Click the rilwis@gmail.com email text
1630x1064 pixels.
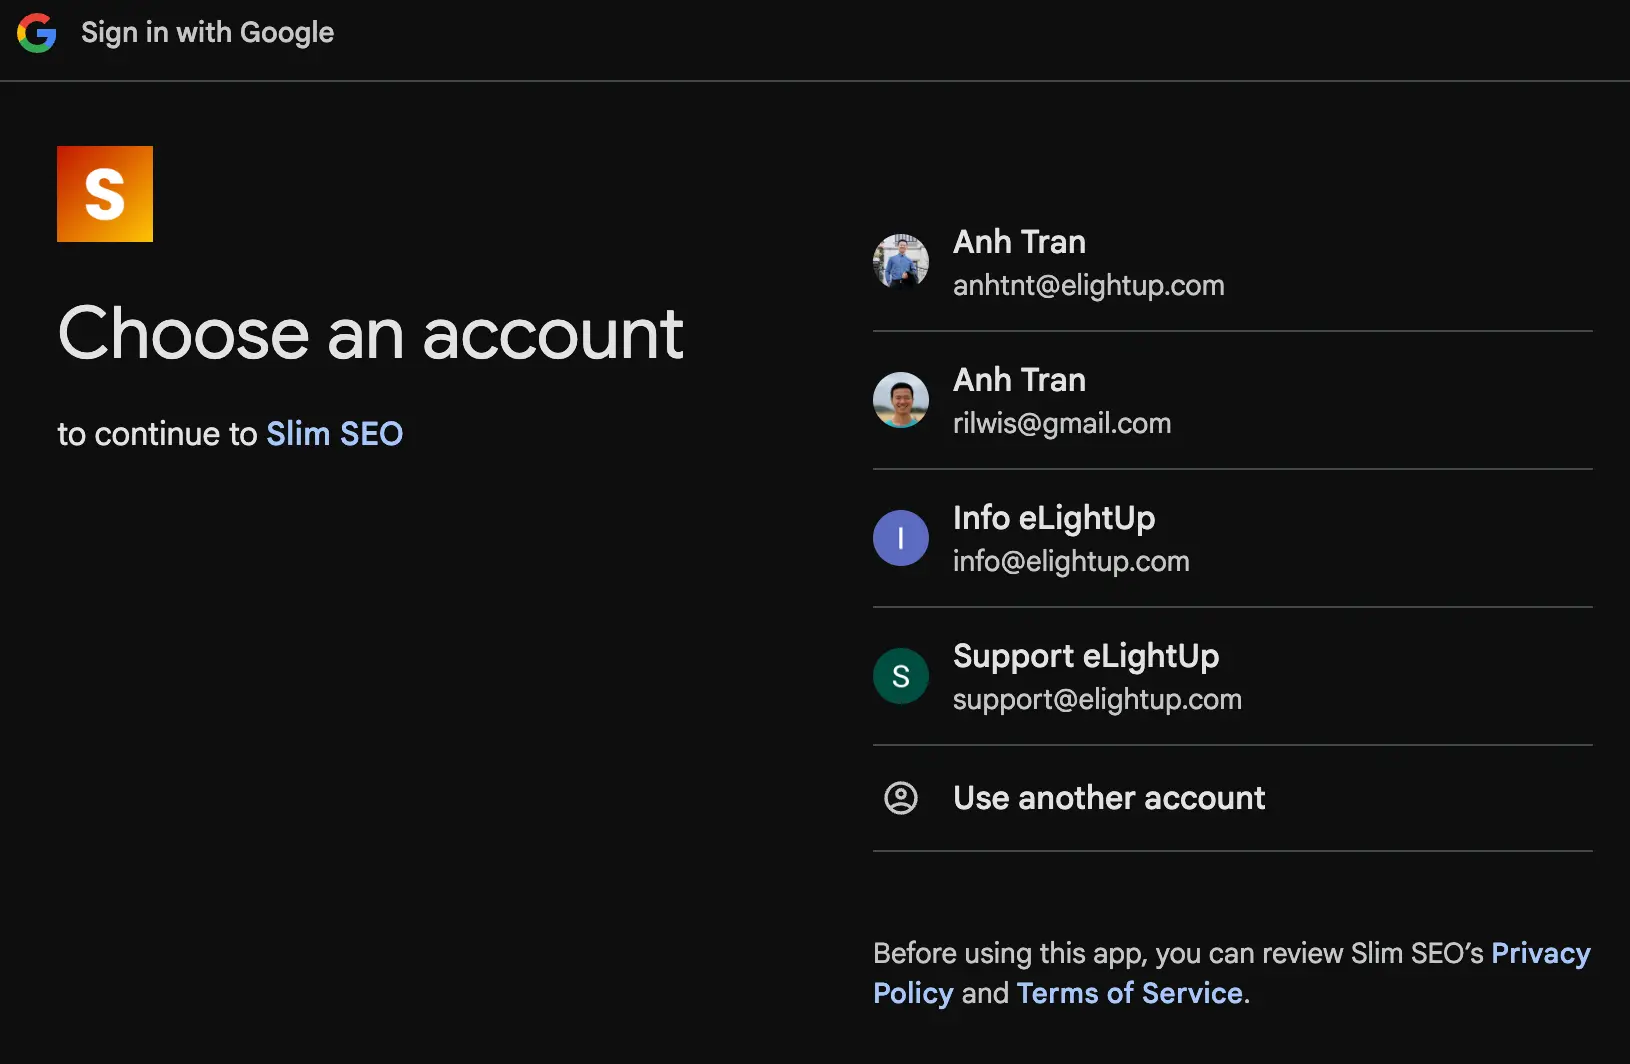1062,423
